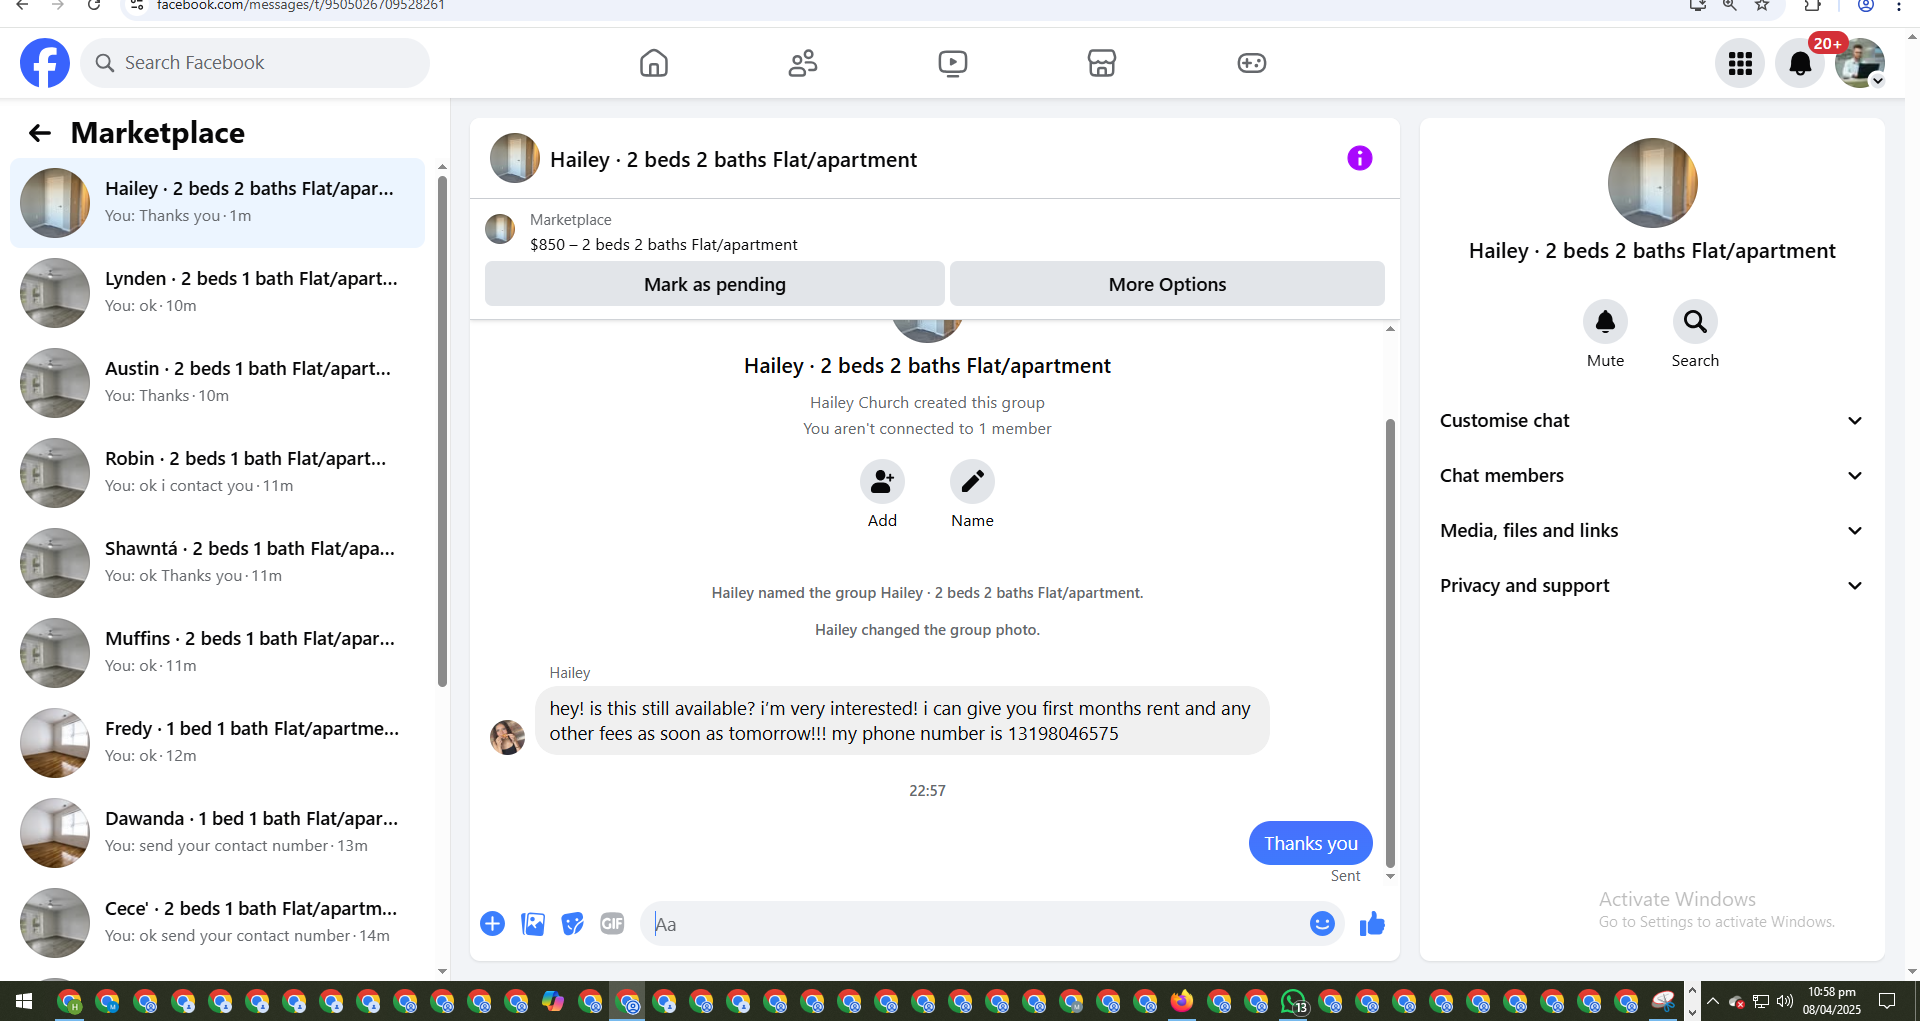
Task: Expand Privacy and support section
Action: pos(1652,586)
